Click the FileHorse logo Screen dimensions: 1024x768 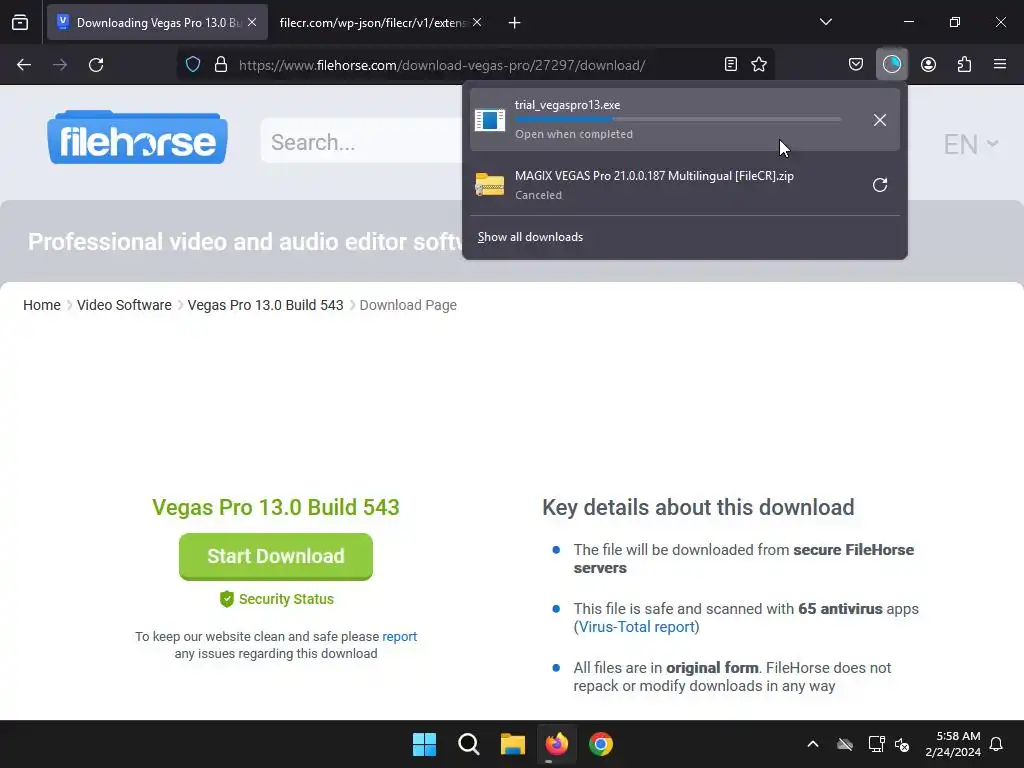point(137,137)
